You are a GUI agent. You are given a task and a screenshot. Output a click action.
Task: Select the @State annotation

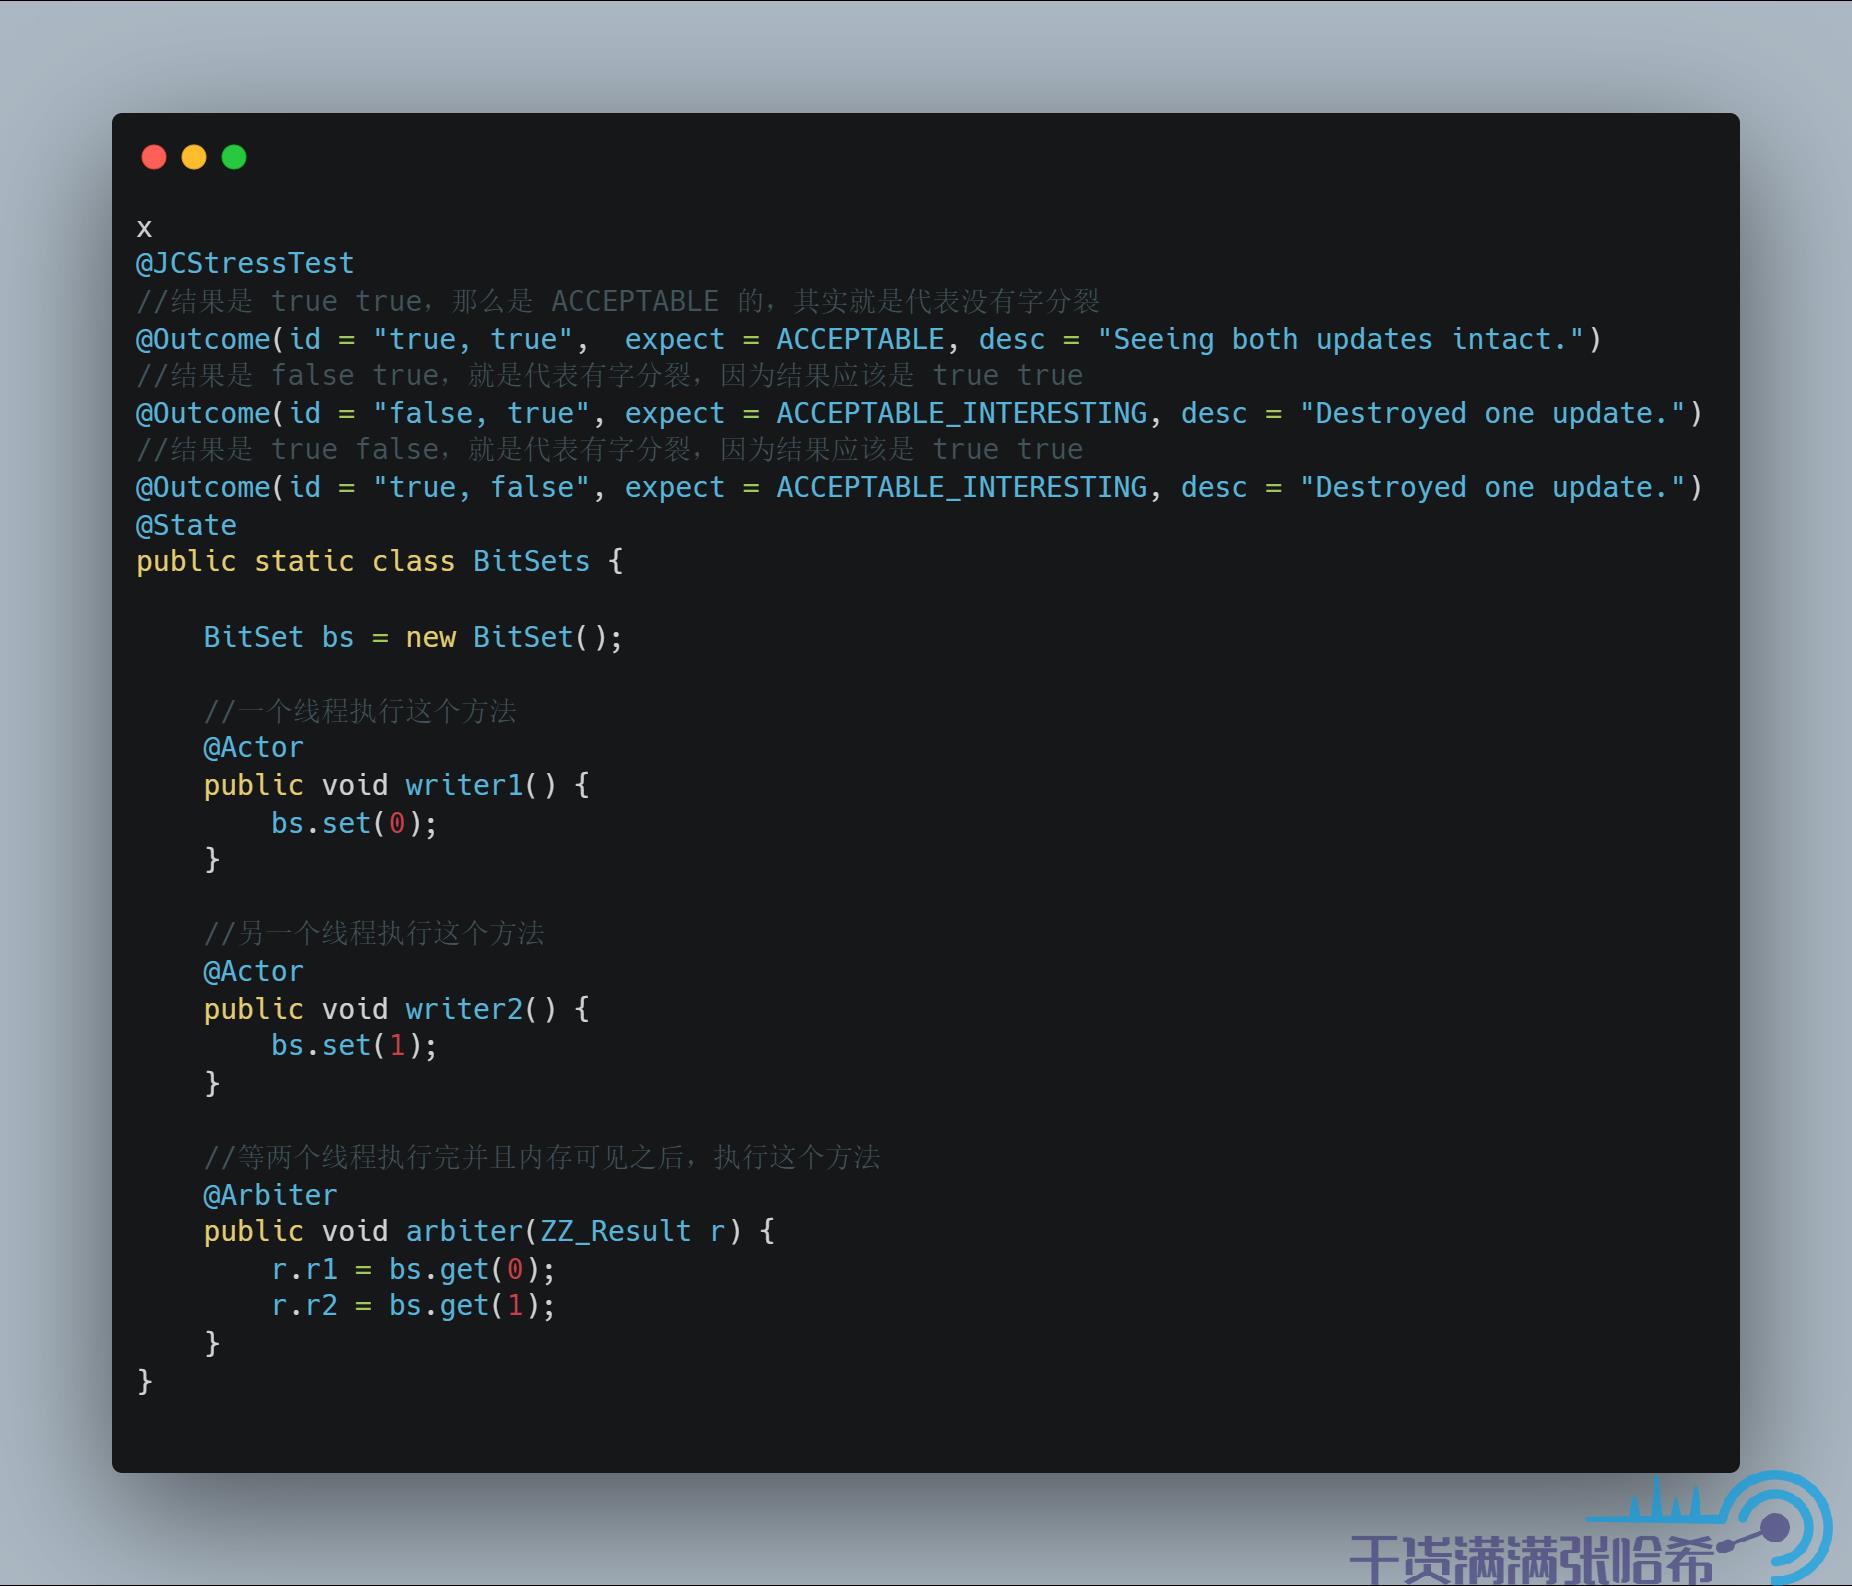187,525
